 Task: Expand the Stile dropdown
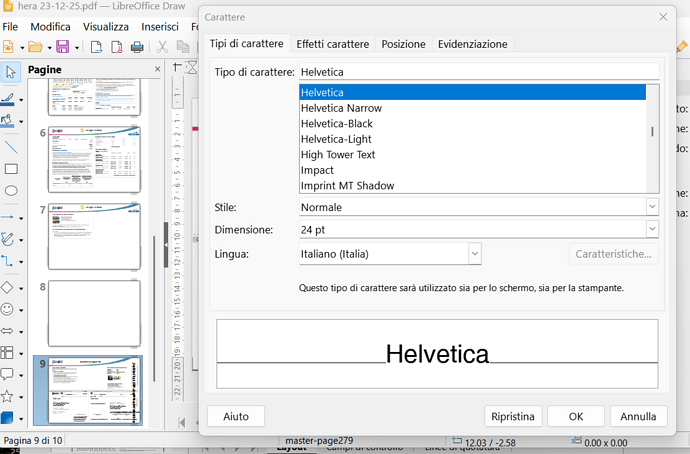click(x=652, y=207)
